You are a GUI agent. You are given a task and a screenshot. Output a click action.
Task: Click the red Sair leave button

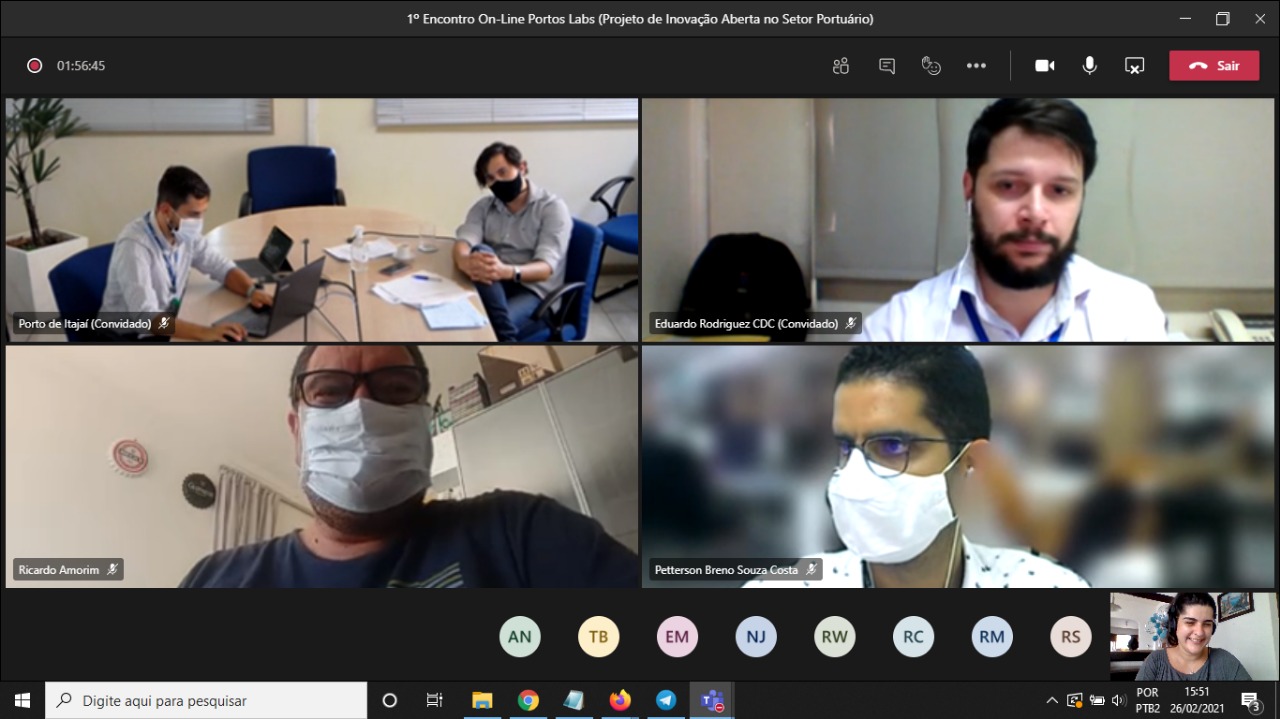click(1213, 66)
